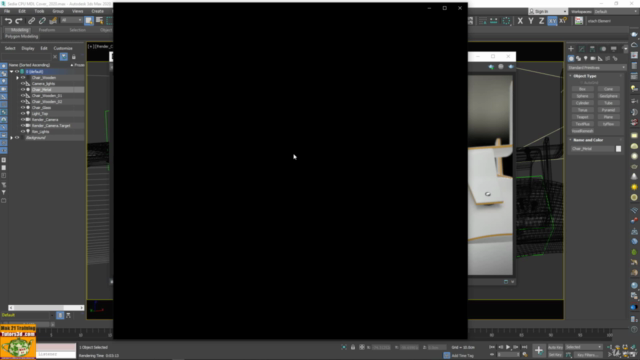
Task: Restrict transform to the X axis
Action: (x=520, y=21)
